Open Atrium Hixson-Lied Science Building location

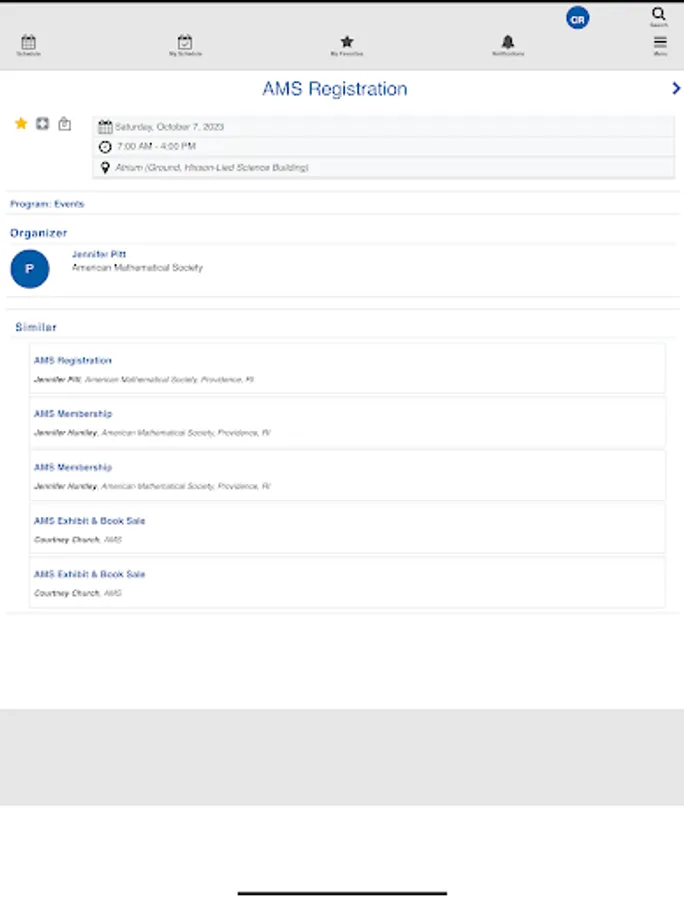click(x=212, y=168)
